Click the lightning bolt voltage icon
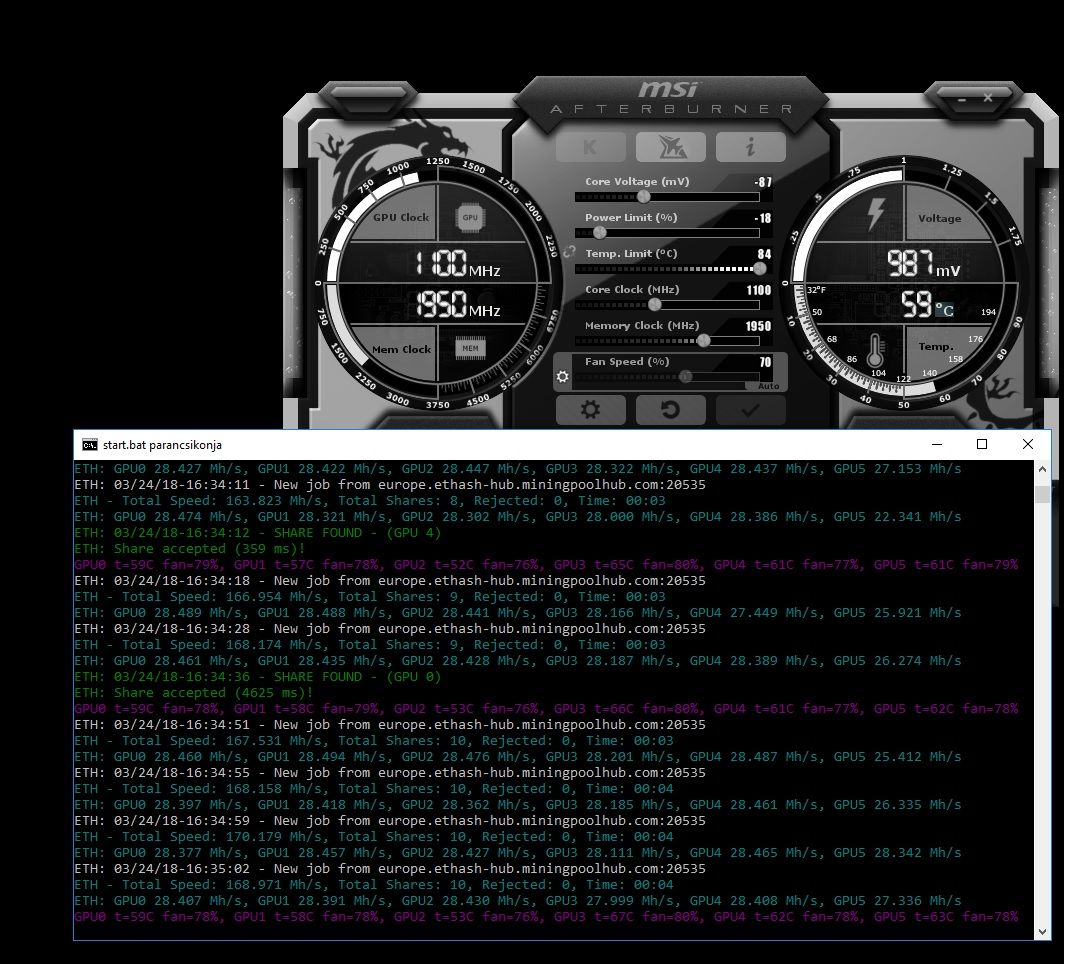Screen dimensions: 1066x964 (876, 214)
